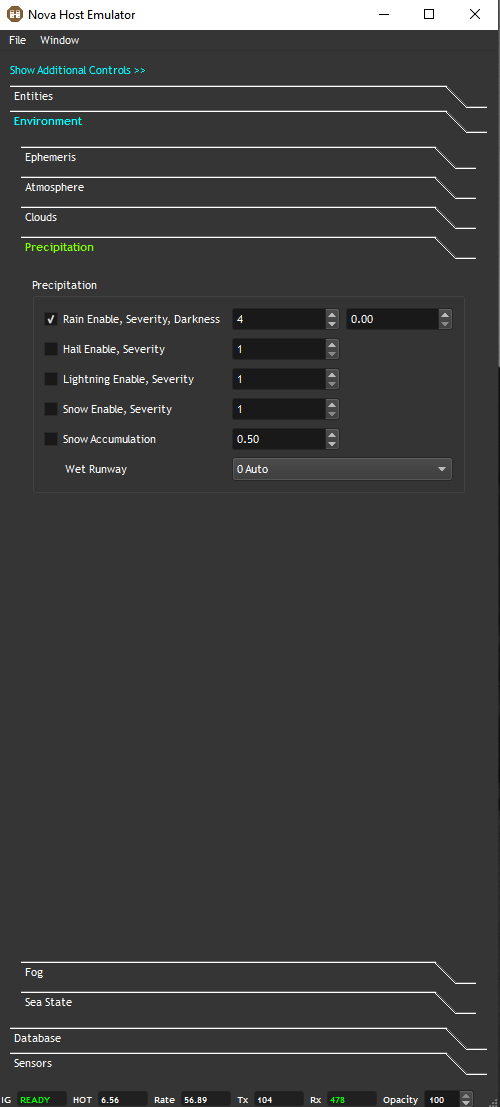This screenshot has width=500, height=1107.
Task: Decrease Rain Darkness with down arrow
Action: click(x=445, y=324)
